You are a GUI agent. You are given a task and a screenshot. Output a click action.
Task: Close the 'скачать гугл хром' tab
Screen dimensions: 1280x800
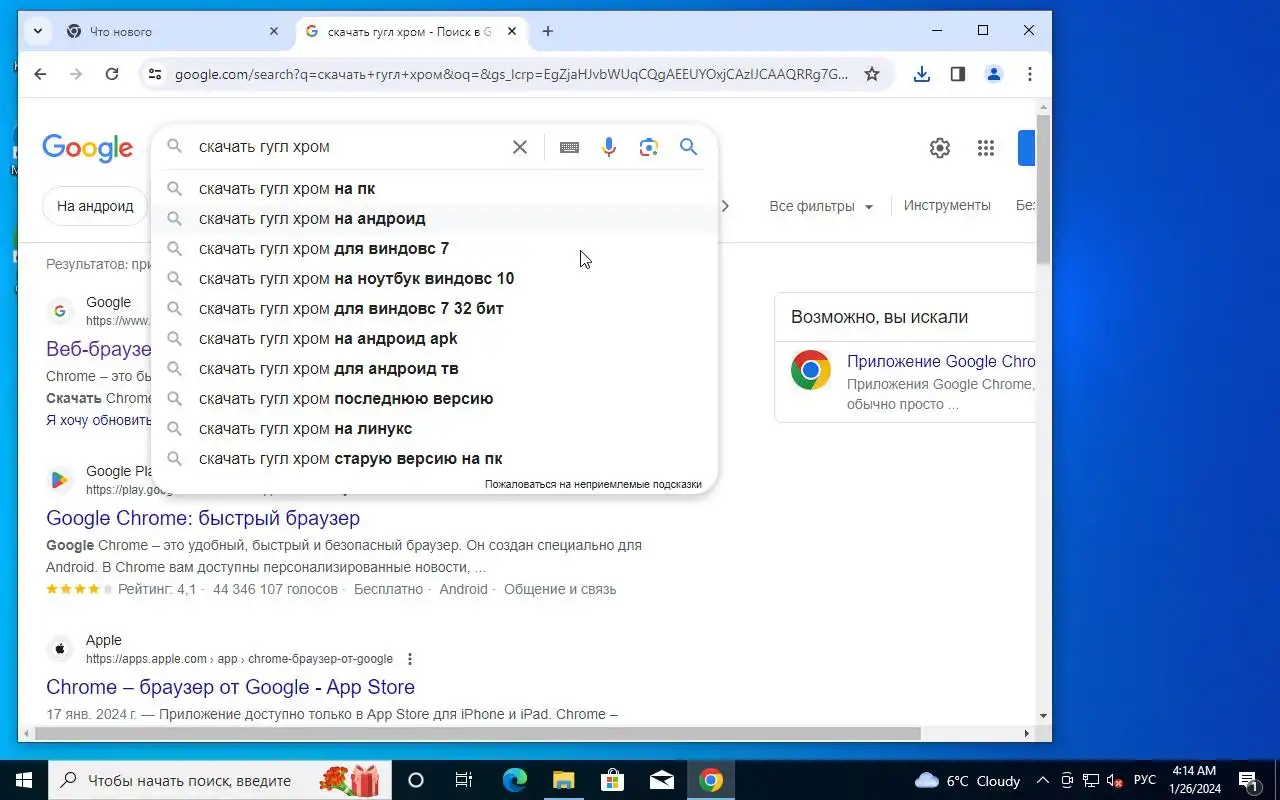click(512, 31)
